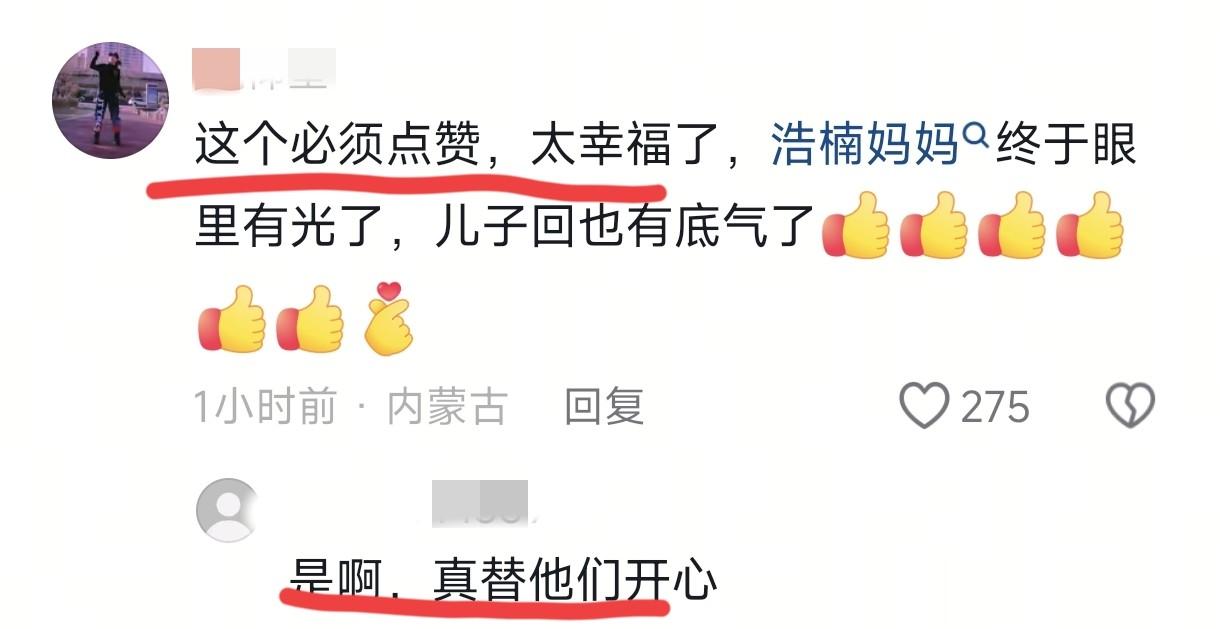Tap the replier's blurred username
1220x629 pixels.
(480, 504)
